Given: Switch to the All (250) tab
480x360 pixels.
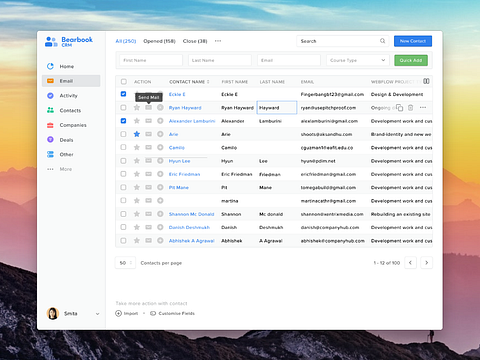Looking at the screenshot, I should pyautogui.click(x=126, y=41).
